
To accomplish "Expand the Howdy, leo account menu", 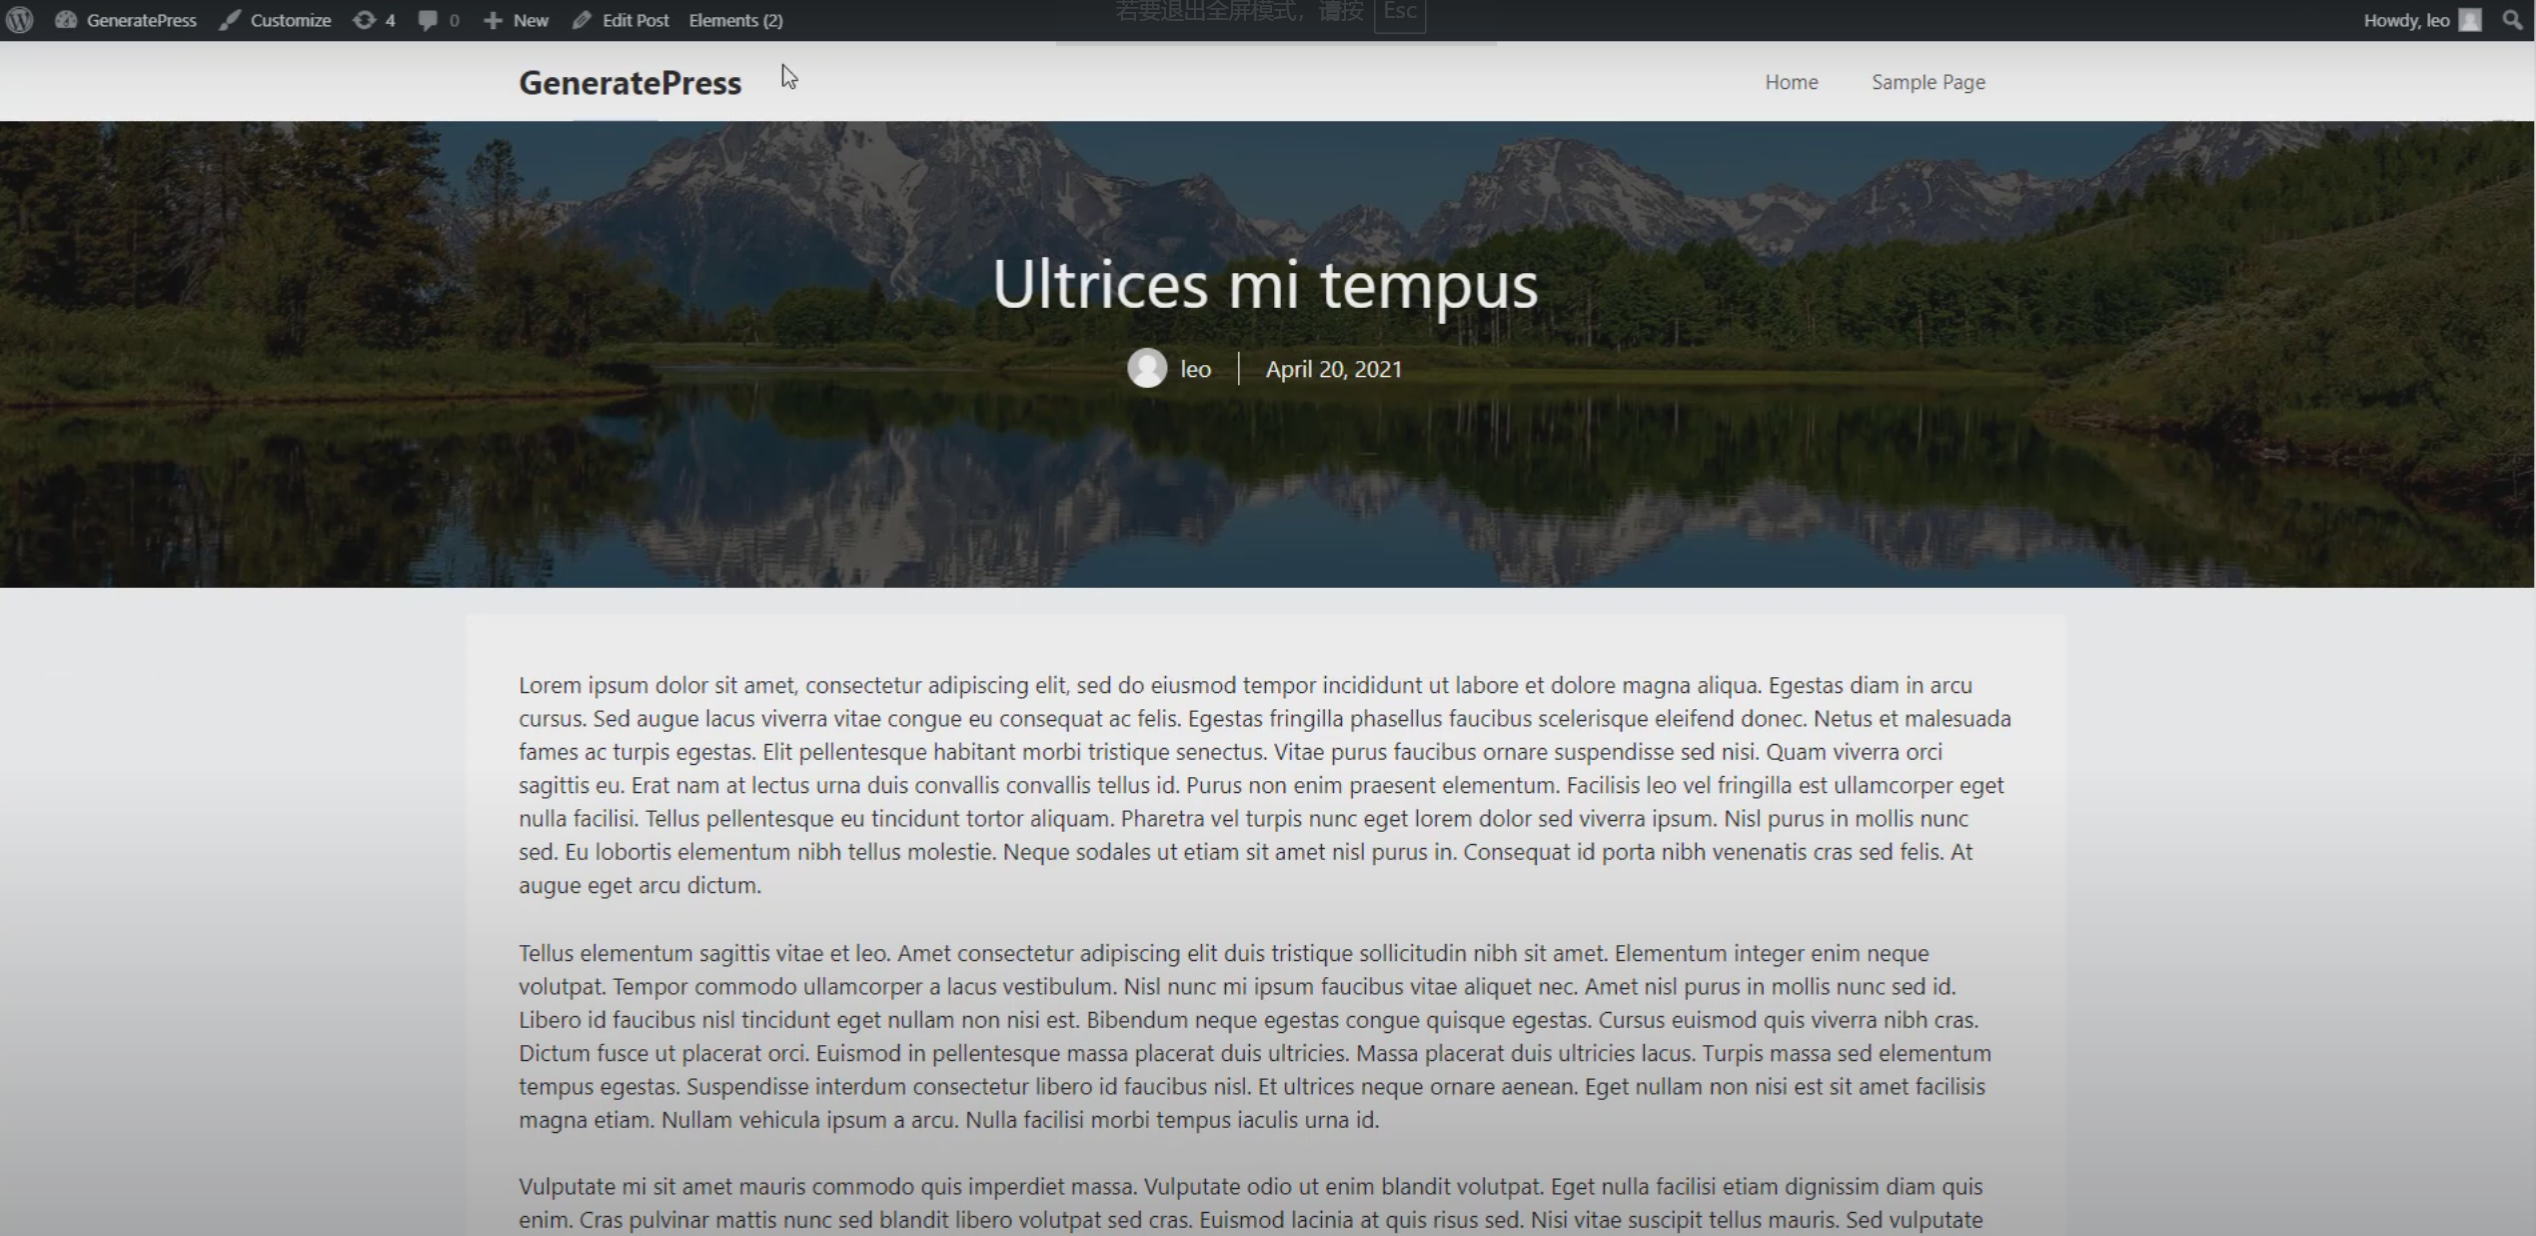I will (x=2405, y=20).
